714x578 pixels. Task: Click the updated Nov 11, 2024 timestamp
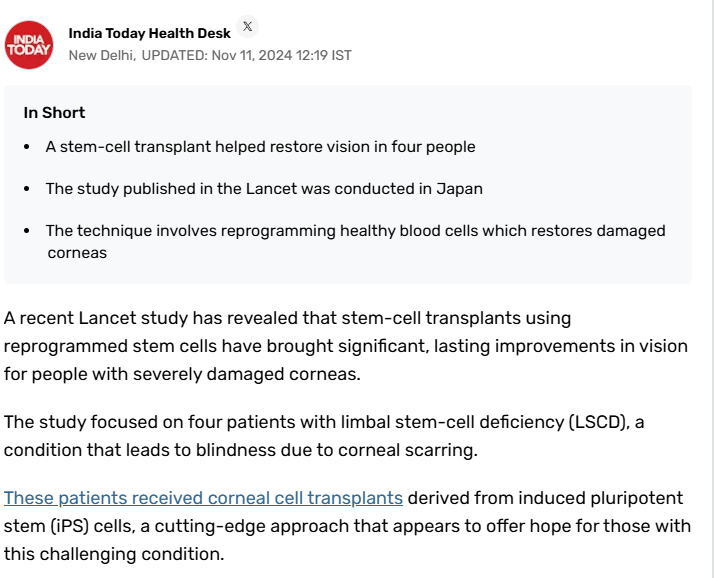click(247, 55)
